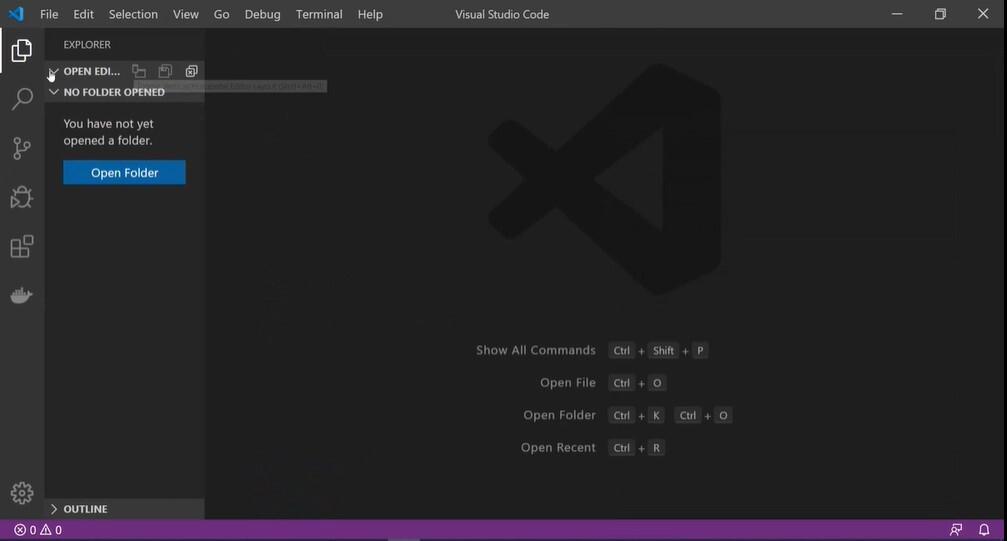Image resolution: width=1007 pixels, height=541 pixels.
Task: Collapse the No Folder Opened section
Action: 54,92
